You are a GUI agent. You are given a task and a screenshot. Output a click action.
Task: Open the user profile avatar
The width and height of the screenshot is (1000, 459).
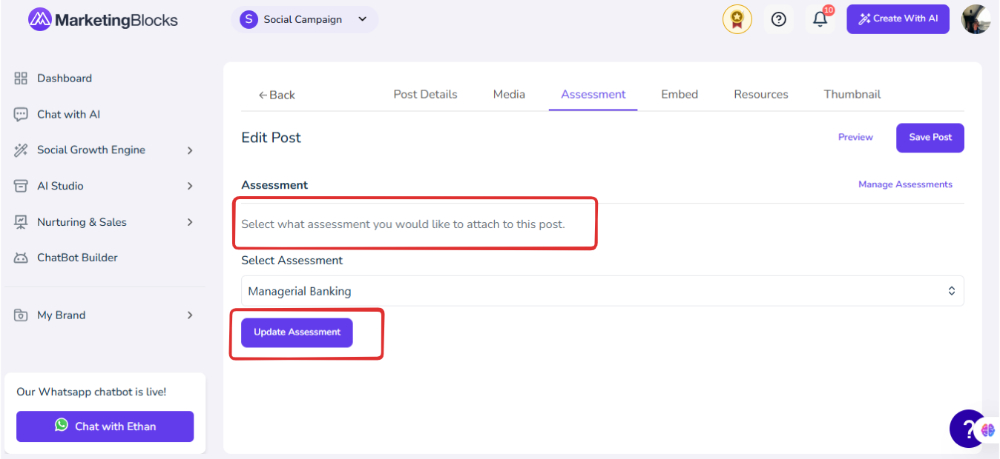coord(976,19)
